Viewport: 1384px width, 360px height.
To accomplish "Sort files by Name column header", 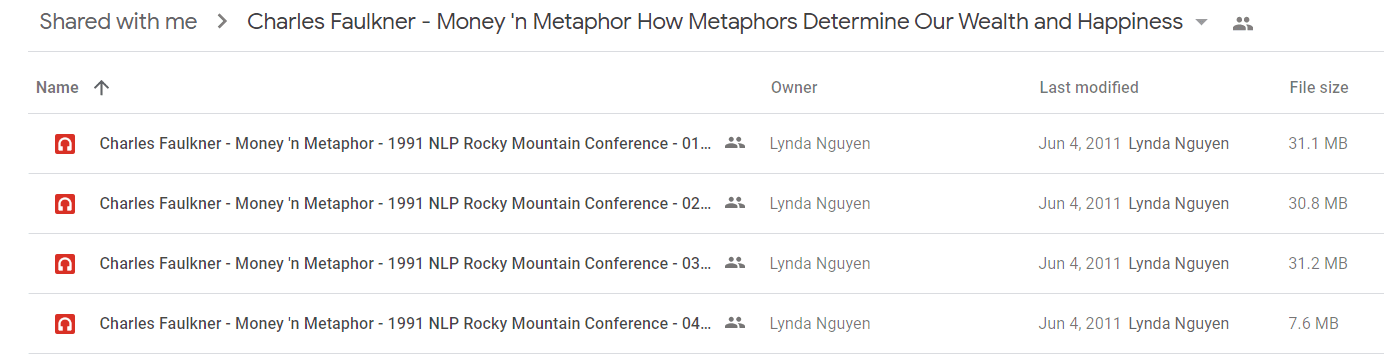I will pyautogui.click(x=57, y=87).
